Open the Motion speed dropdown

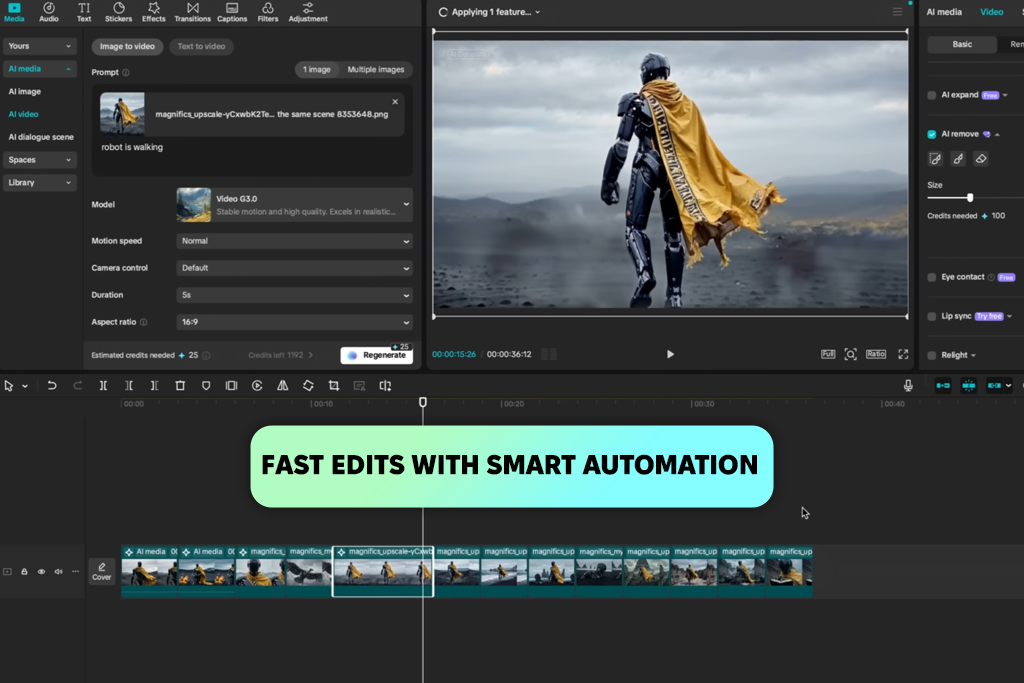point(294,241)
